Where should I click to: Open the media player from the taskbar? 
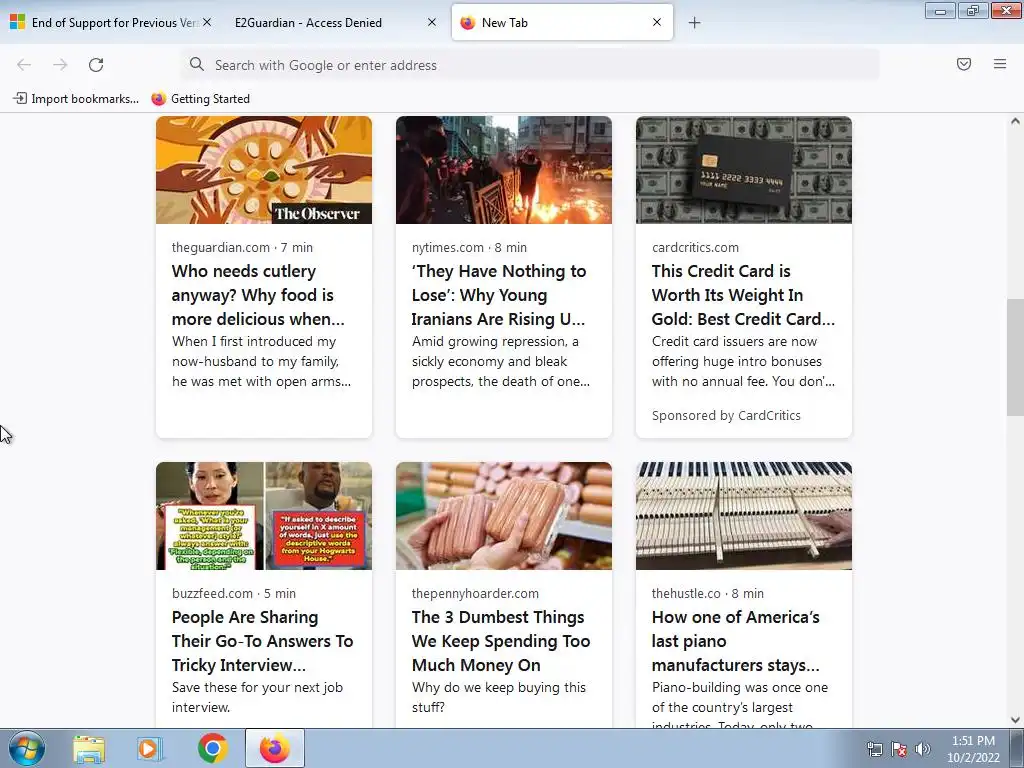coord(150,748)
